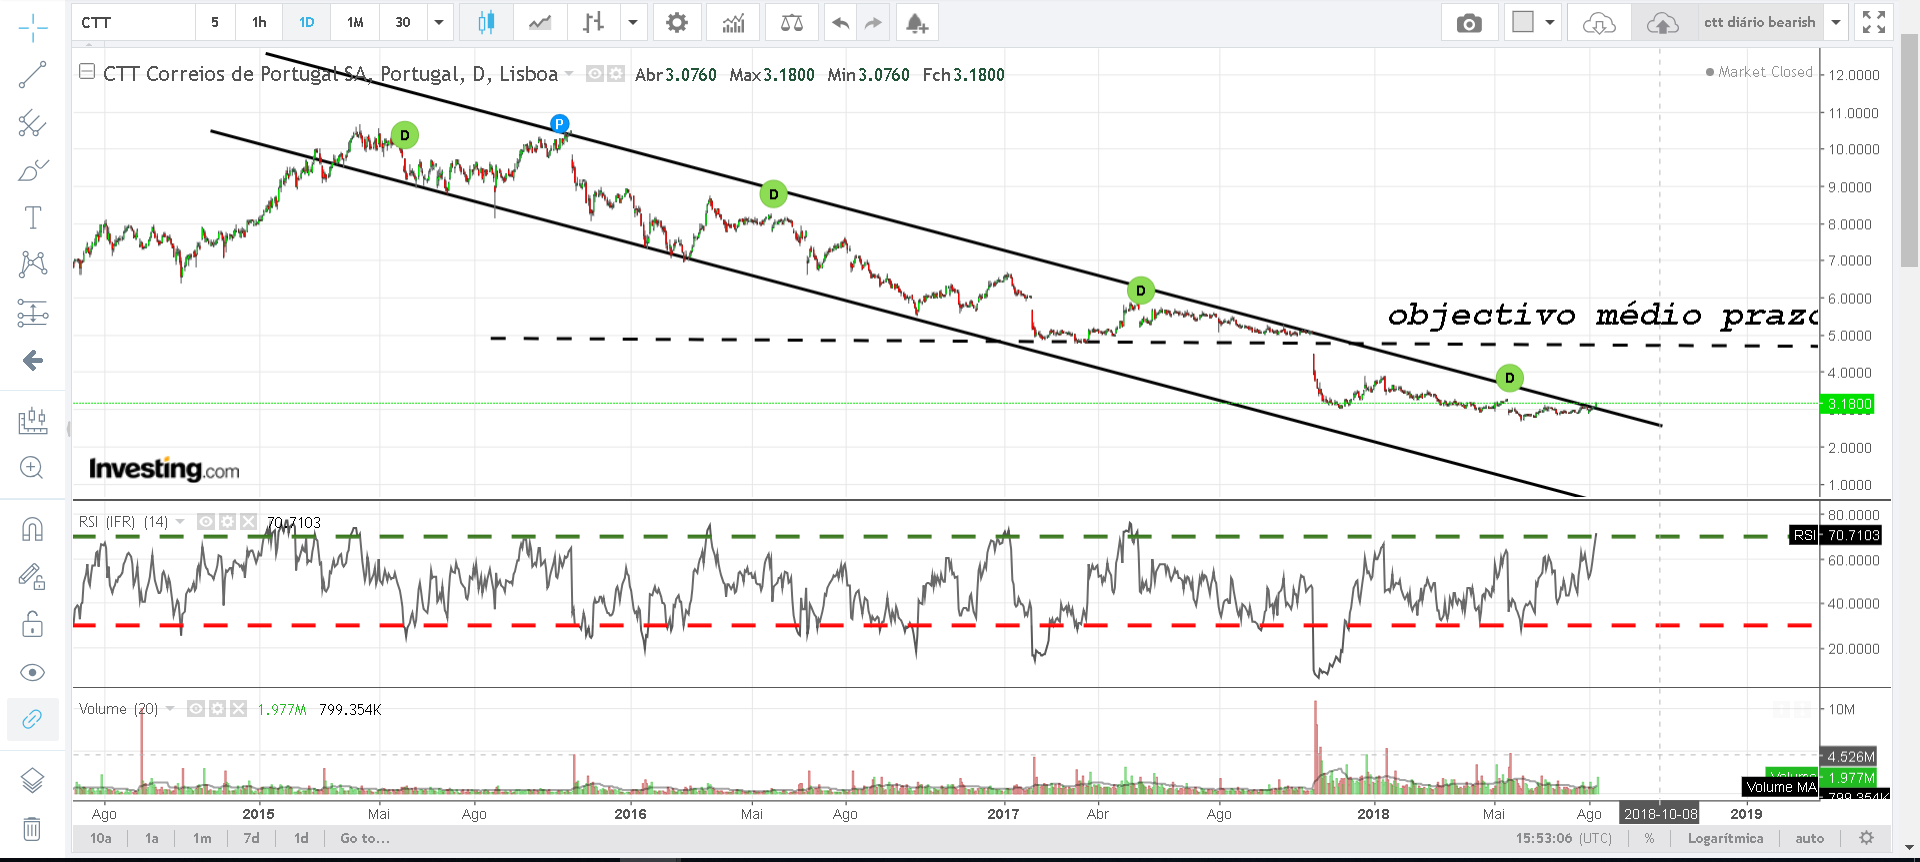Set time range to 7d
Viewport: 1920px width, 862px height.
click(x=252, y=838)
